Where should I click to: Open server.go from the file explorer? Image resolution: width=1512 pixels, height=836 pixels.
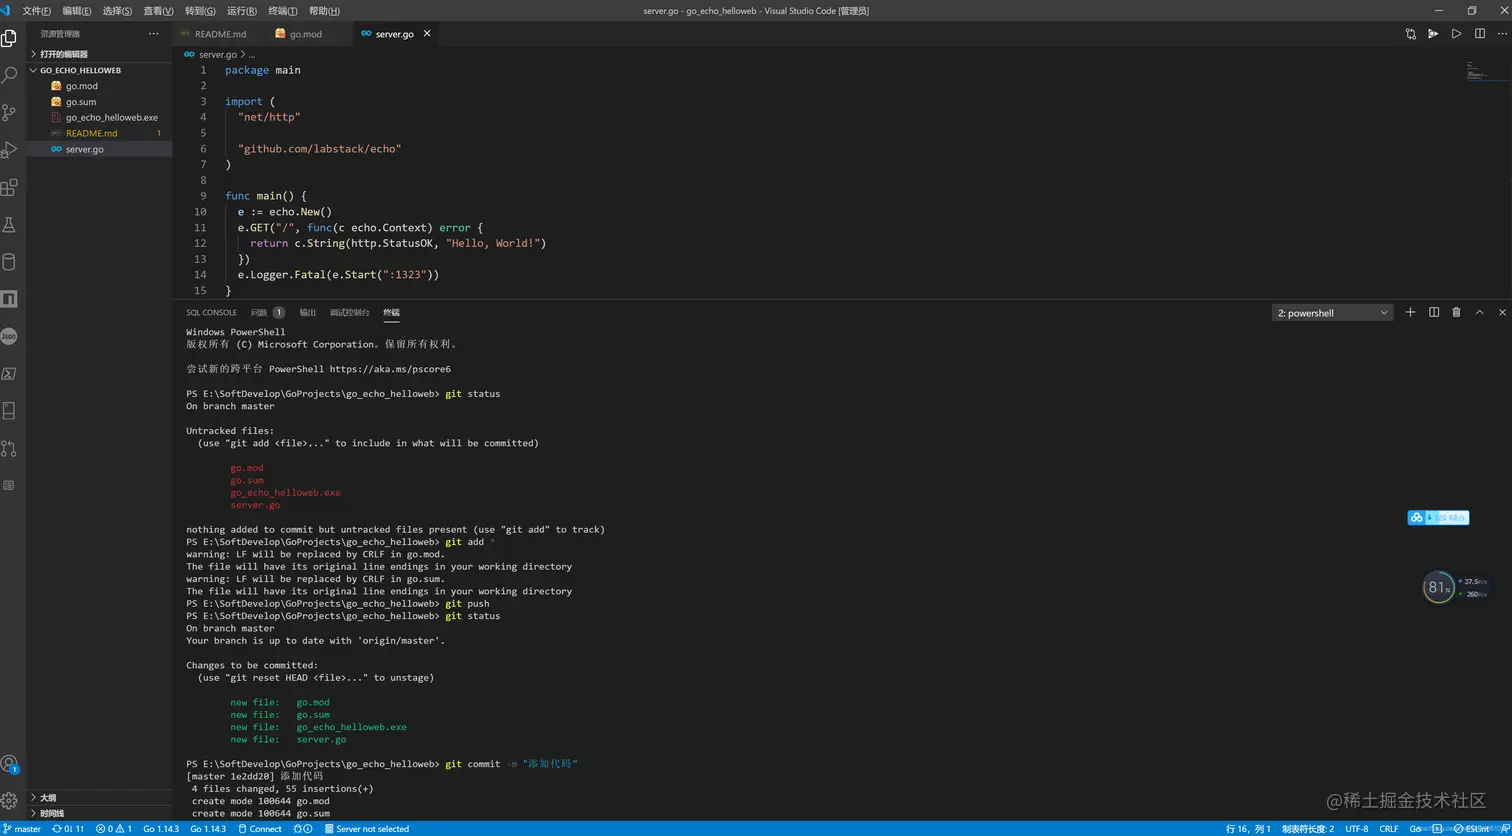(x=84, y=149)
